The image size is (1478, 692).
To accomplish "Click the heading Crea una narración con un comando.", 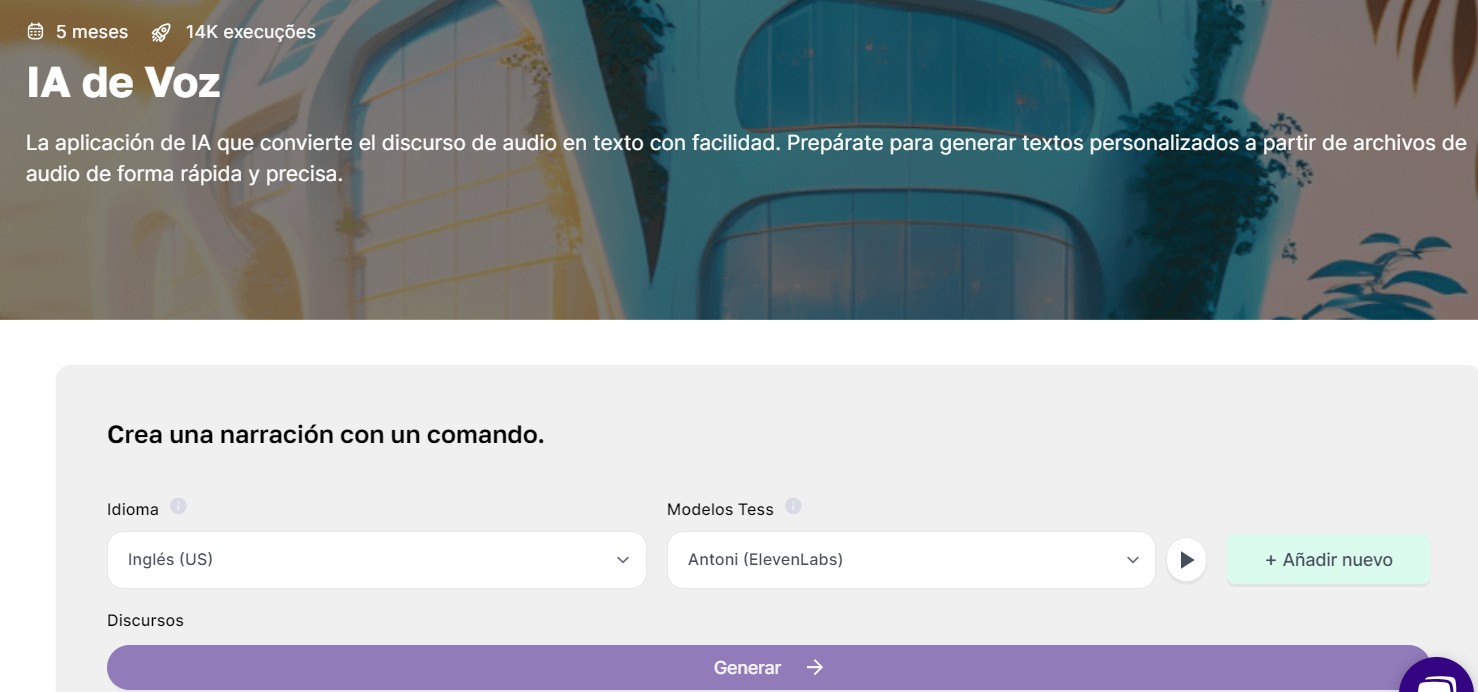I will 326,435.
